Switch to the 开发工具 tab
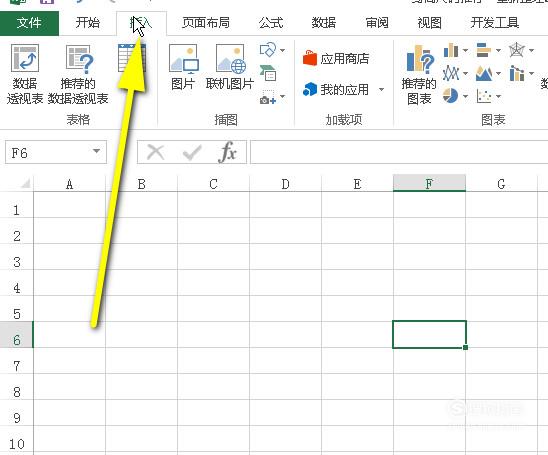This screenshot has width=548, height=455. [x=495, y=23]
